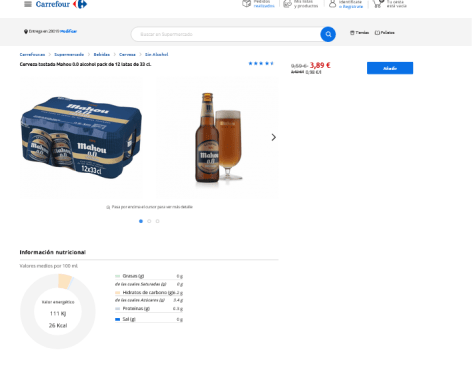Click the Tu cesta está vacía text
Image resolution: width=475 pixels, height=366 pixels.
point(397,4)
